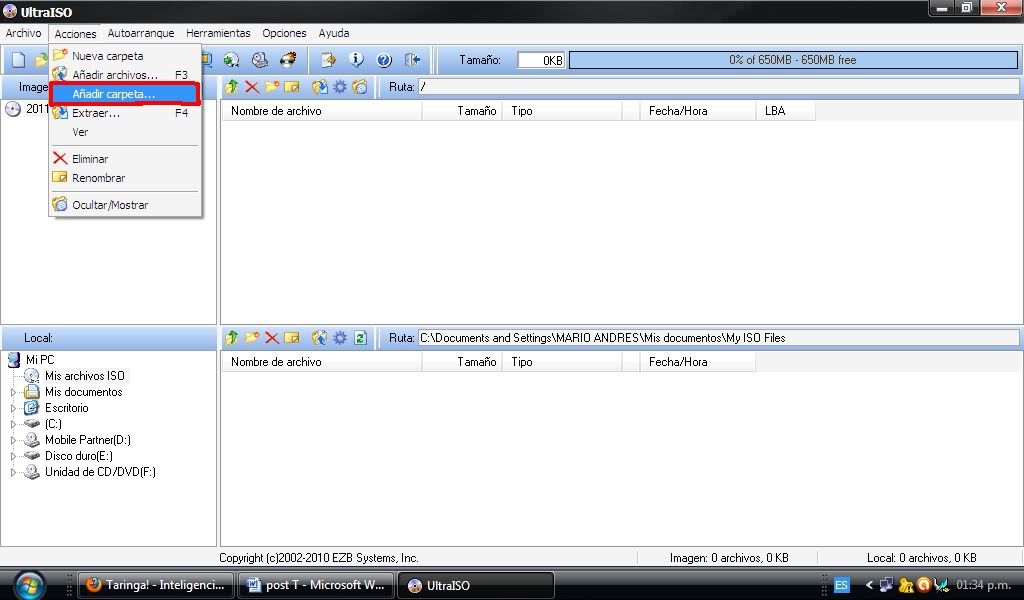Screen dimensions: 1024x600
Task: Click the red X delete icon in image toolbar
Action: [251, 87]
